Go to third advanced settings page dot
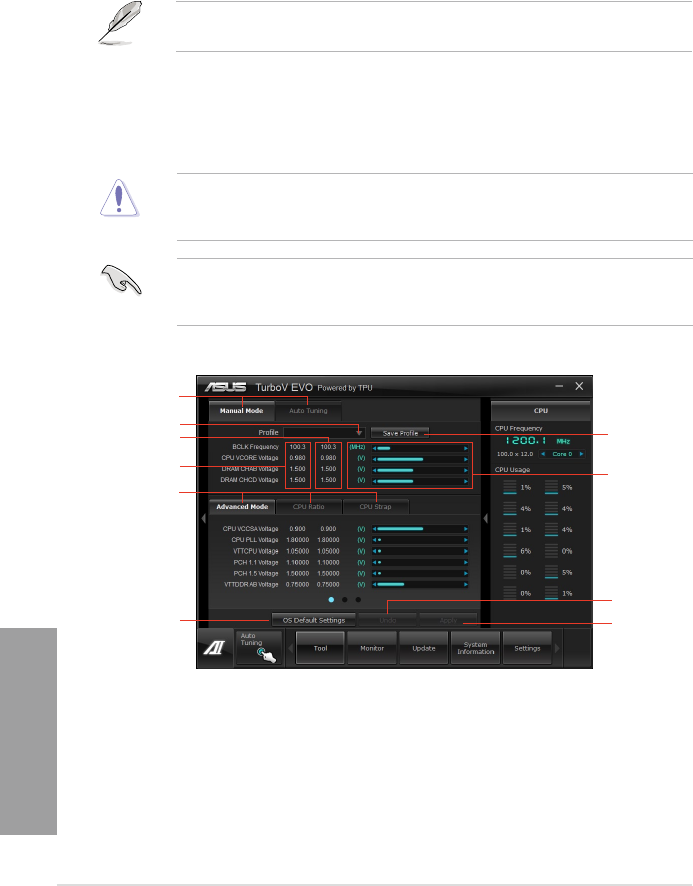Viewport: 693px width, 886px height. (358, 600)
